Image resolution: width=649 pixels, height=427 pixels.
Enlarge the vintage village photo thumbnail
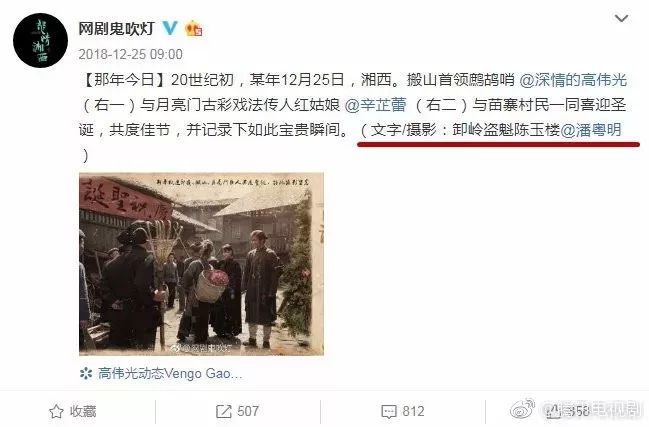[201, 264]
